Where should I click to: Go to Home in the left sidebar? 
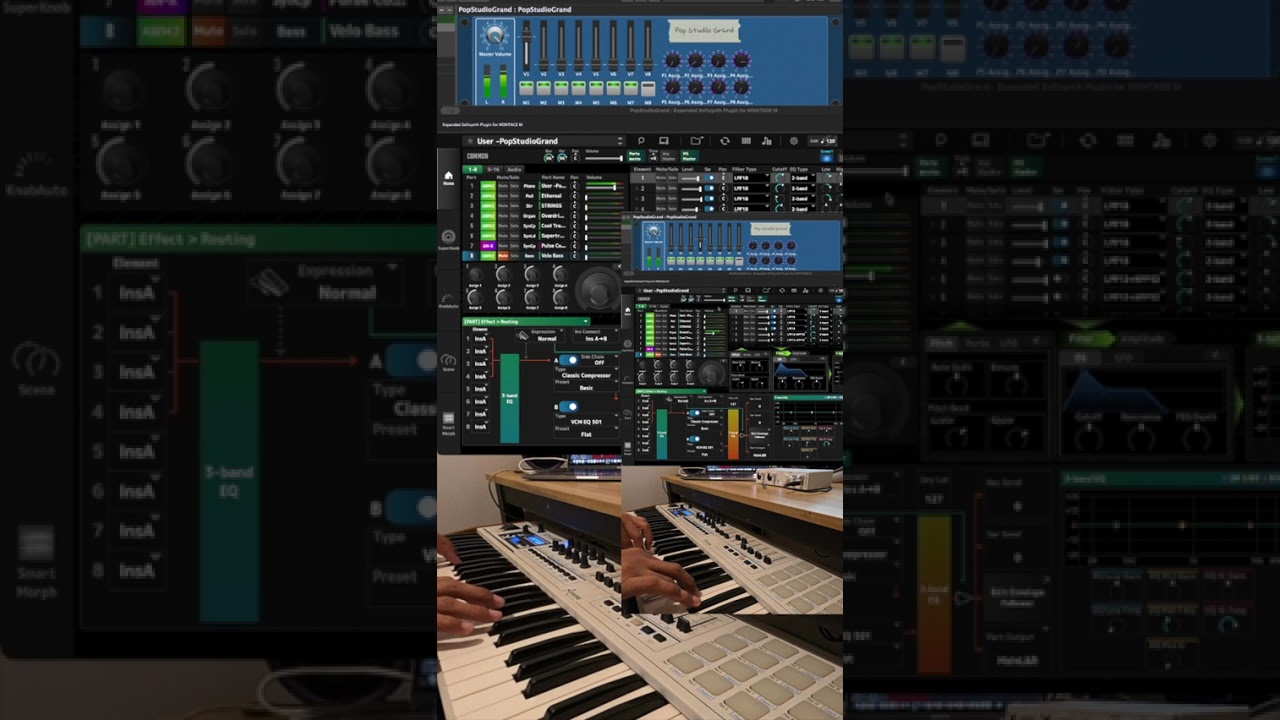coord(448,178)
